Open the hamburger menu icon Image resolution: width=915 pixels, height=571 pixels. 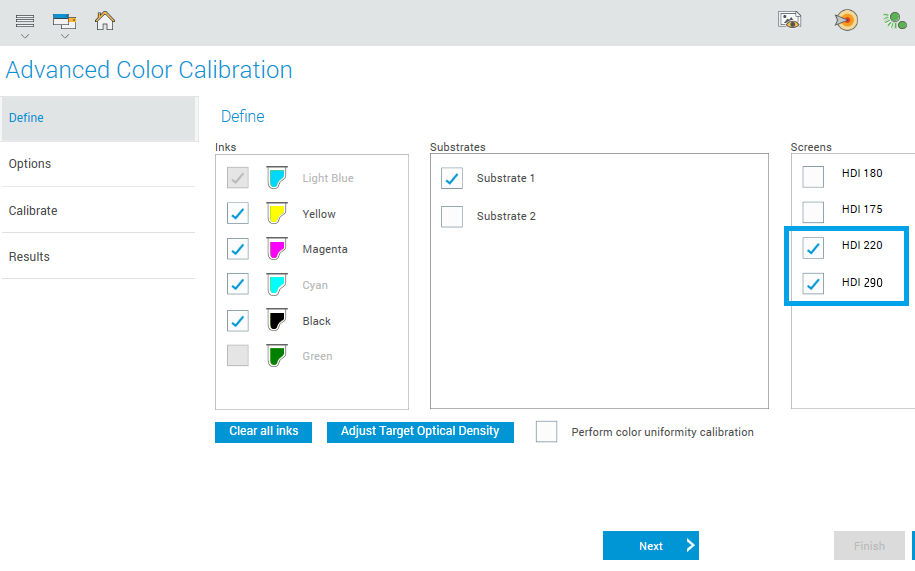25,21
